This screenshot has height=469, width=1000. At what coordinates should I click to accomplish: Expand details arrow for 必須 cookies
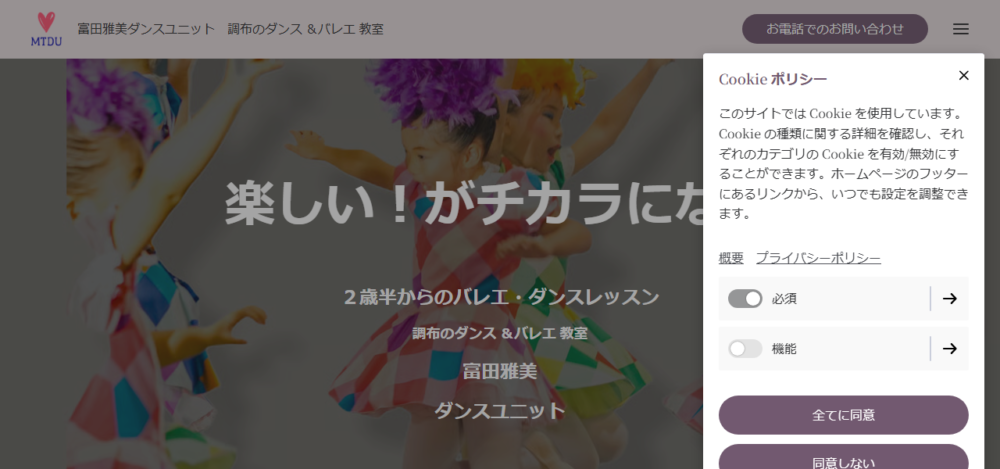coord(950,299)
